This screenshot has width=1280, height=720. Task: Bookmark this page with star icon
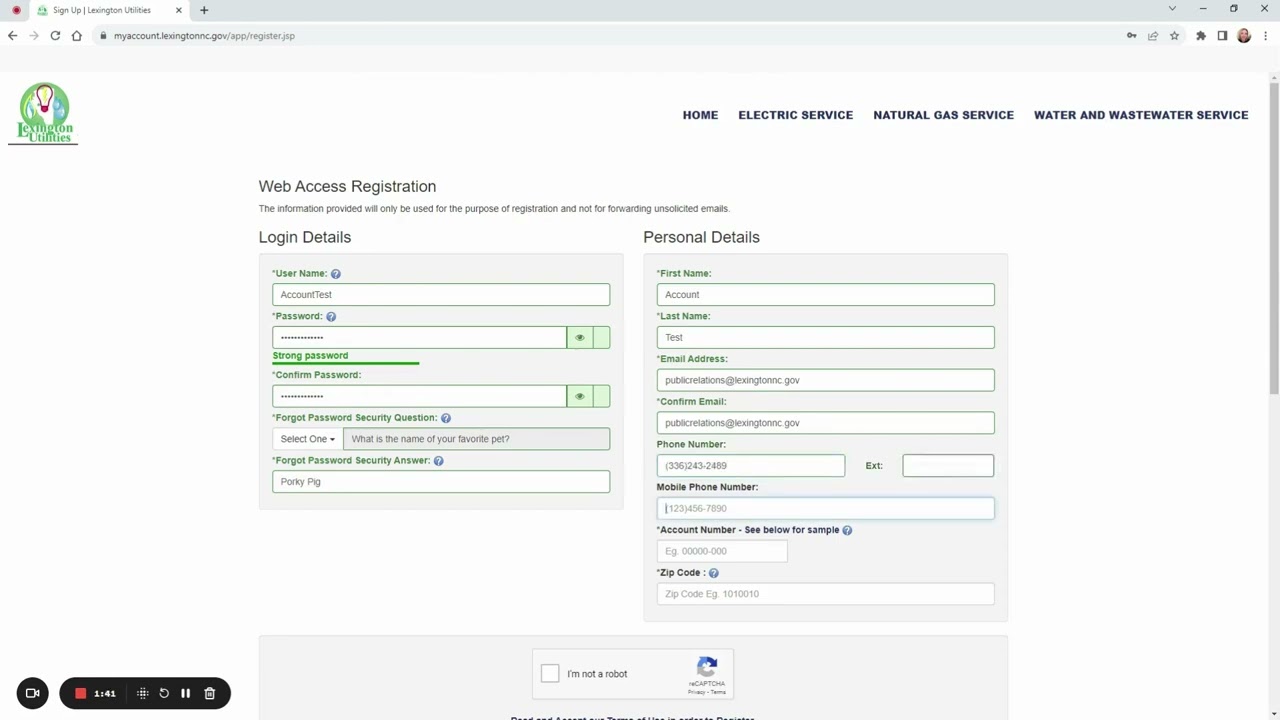[1174, 36]
